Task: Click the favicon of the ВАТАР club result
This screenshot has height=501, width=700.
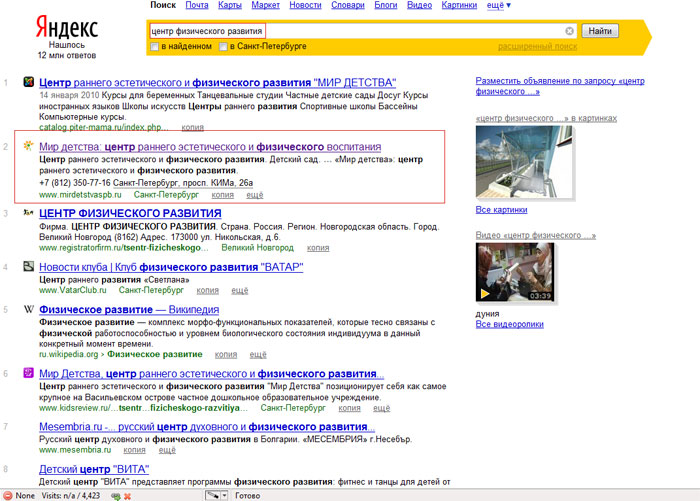Action: [30, 267]
